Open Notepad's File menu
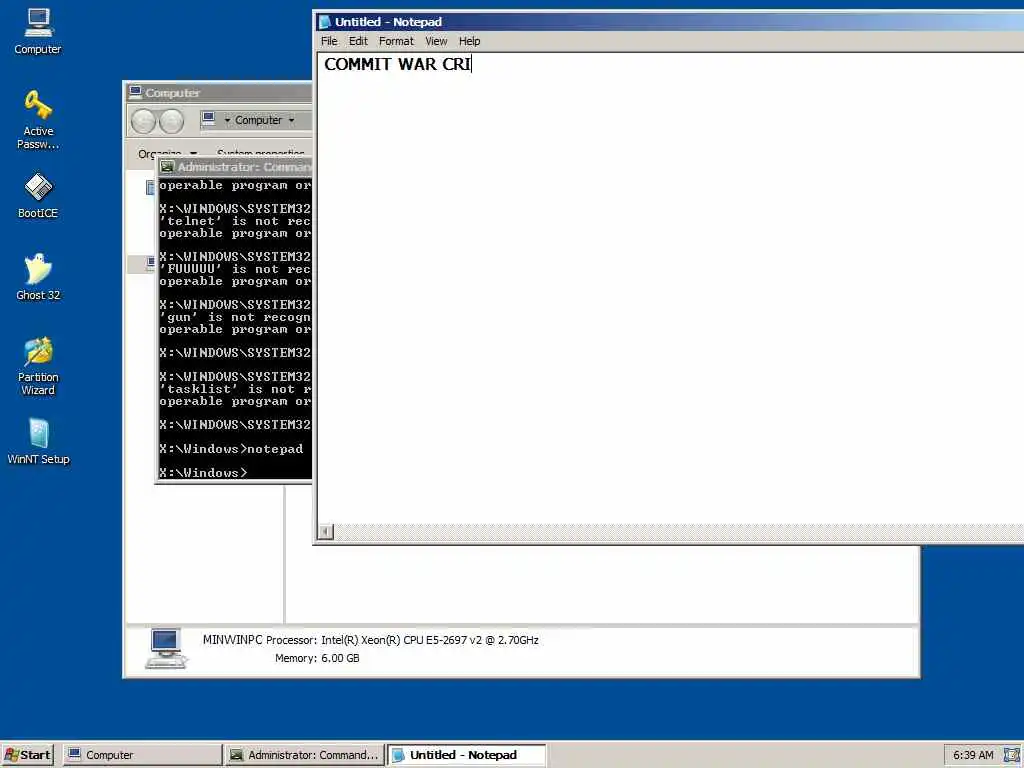This screenshot has height=768, width=1024. [329, 41]
